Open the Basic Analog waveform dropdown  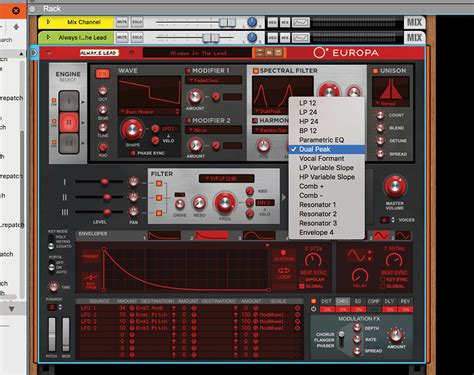[150, 112]
